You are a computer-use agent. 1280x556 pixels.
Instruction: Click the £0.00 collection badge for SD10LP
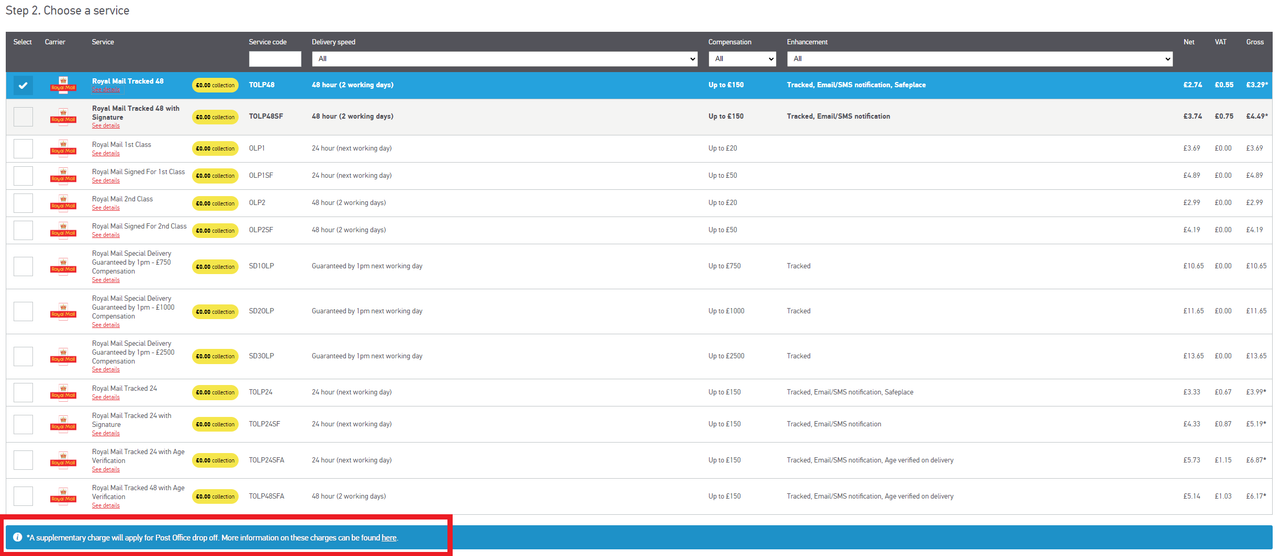point(215,266)
